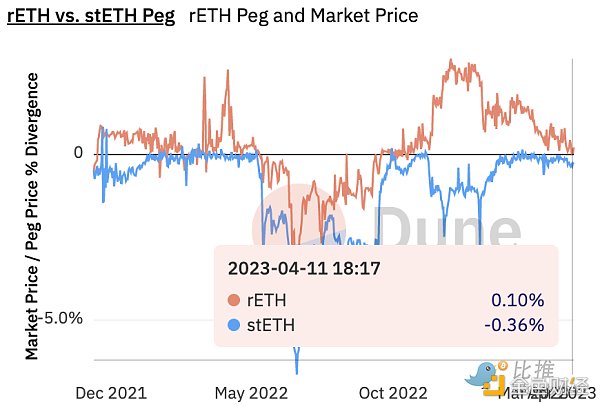The width and height of the screenshot is (600, 407).
Task: Click the vertical y-axis title text
Action: [33, 215]
